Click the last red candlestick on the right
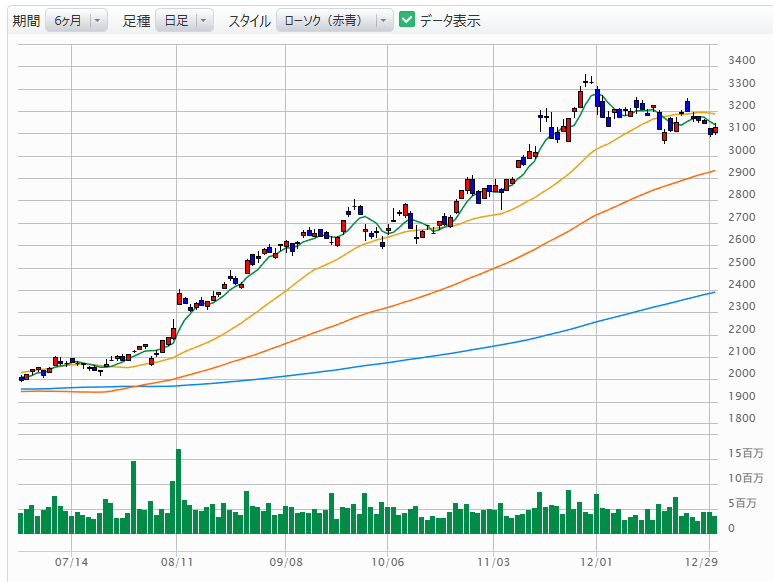This screenshot has height=582, width=773. coord(715,129)
